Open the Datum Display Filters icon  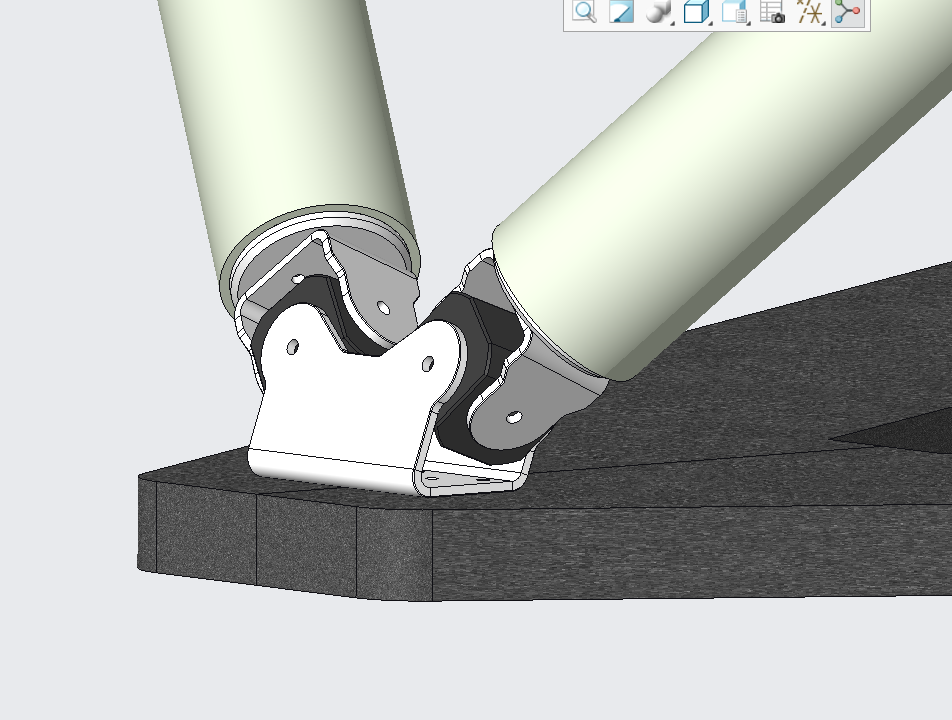809,12
